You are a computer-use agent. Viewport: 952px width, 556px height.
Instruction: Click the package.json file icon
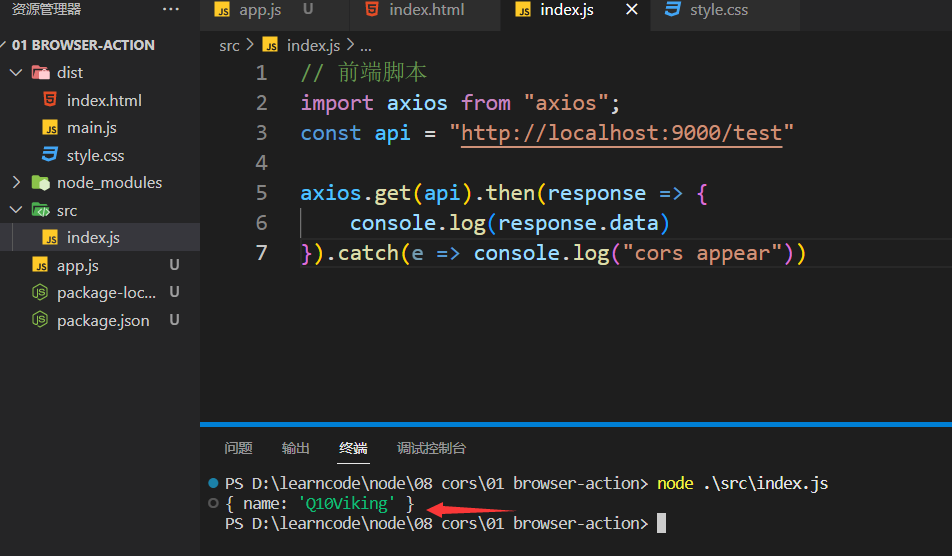(x=40, y=321)
